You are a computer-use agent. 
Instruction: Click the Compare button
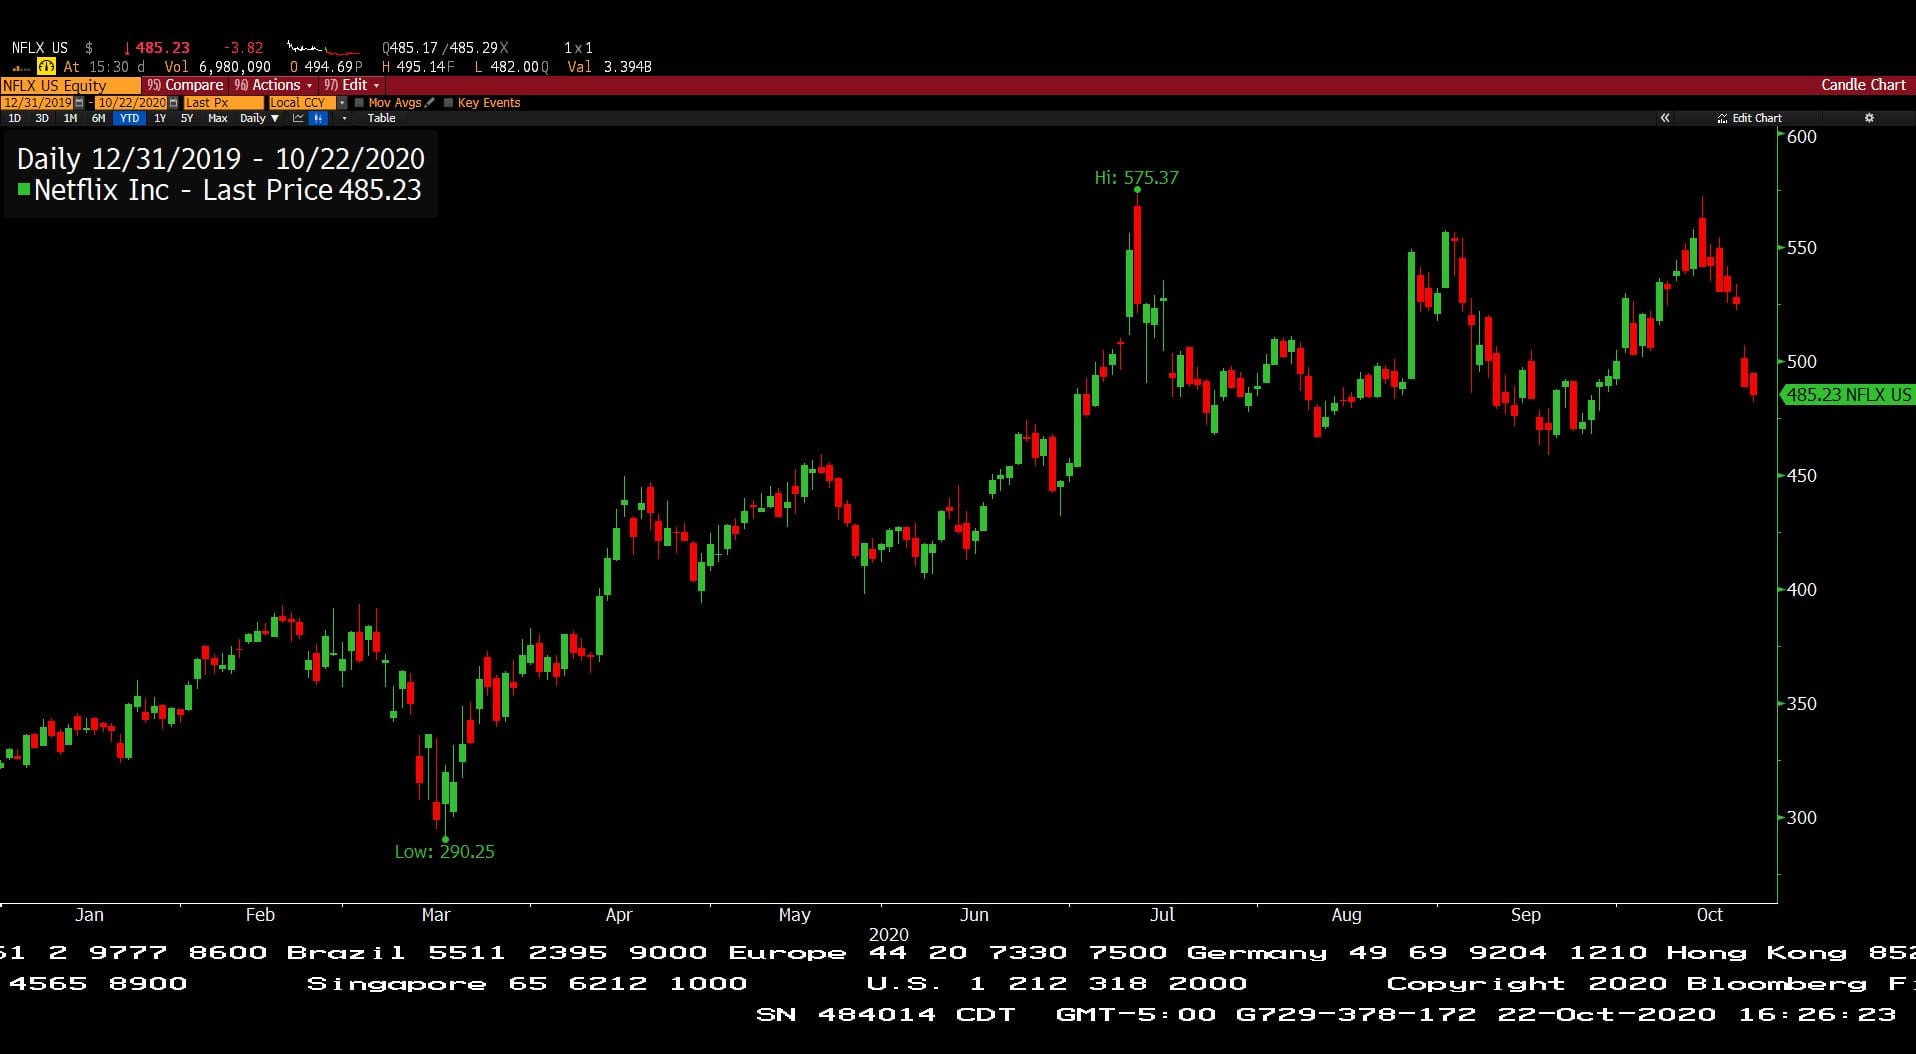pos(185,85)
